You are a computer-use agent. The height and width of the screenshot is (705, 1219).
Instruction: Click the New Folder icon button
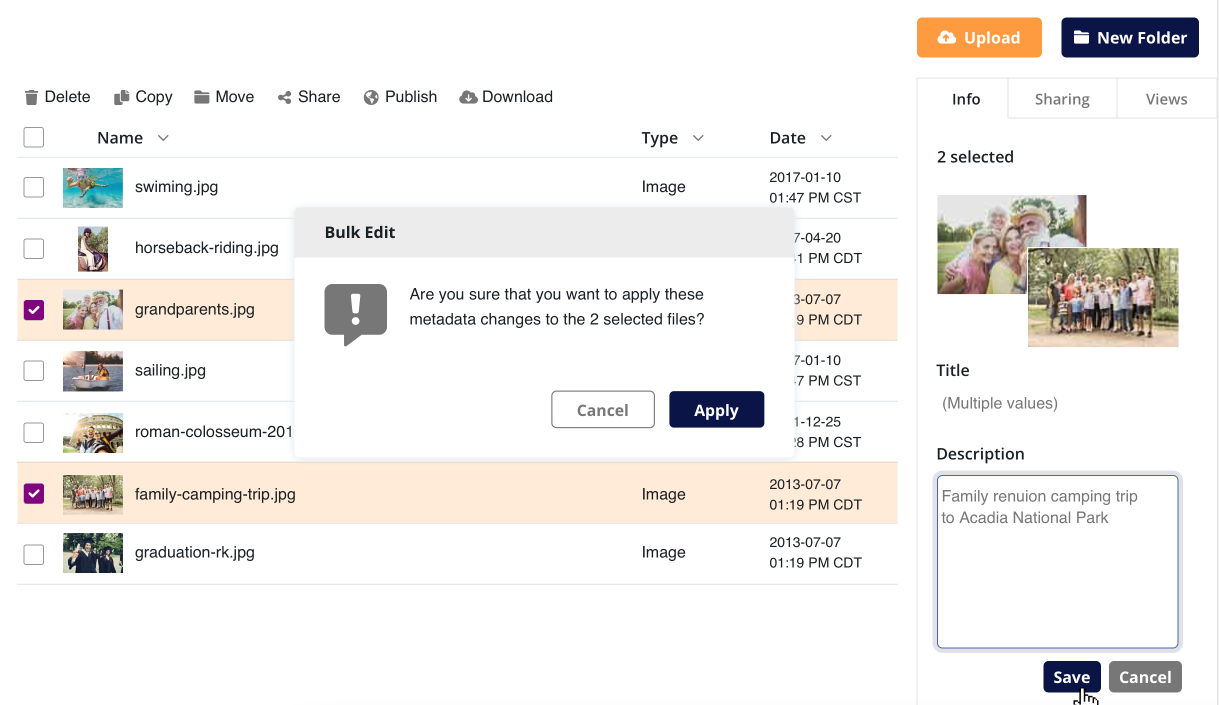(1081, 38)
